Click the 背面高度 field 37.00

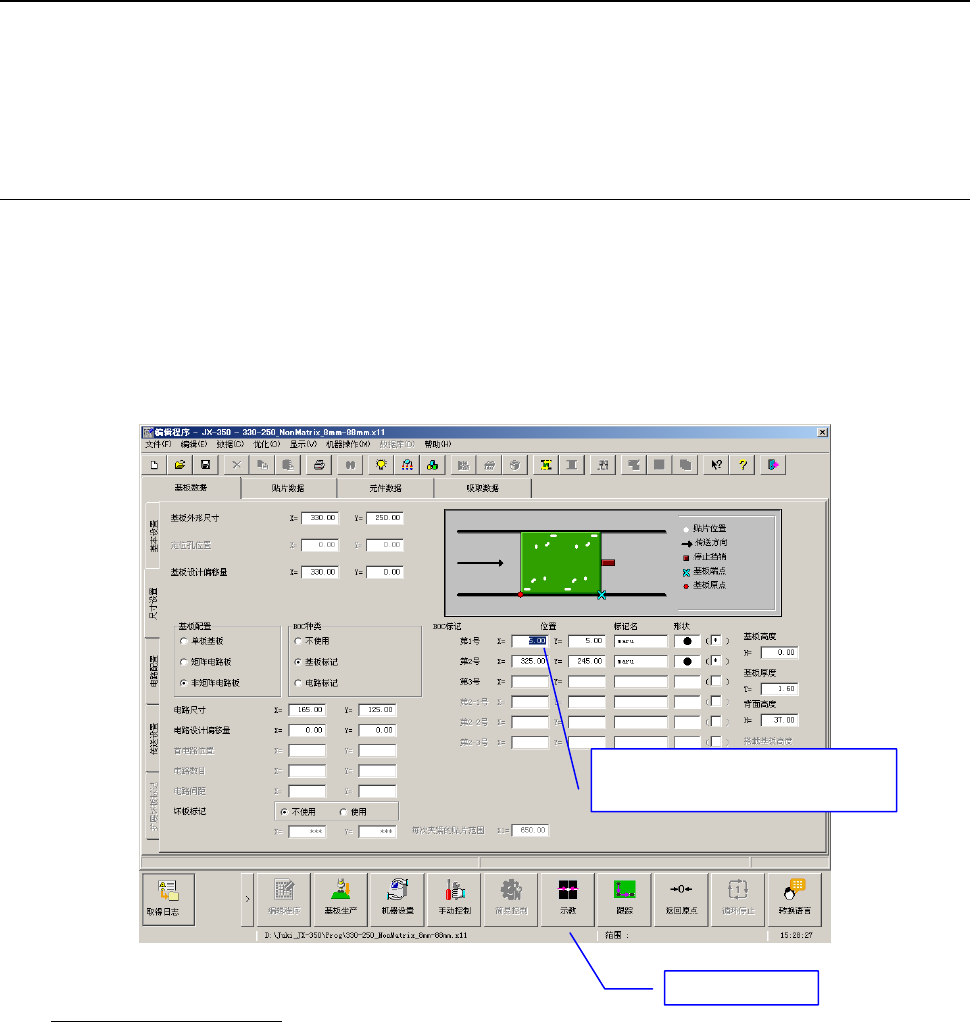point(780,720)
